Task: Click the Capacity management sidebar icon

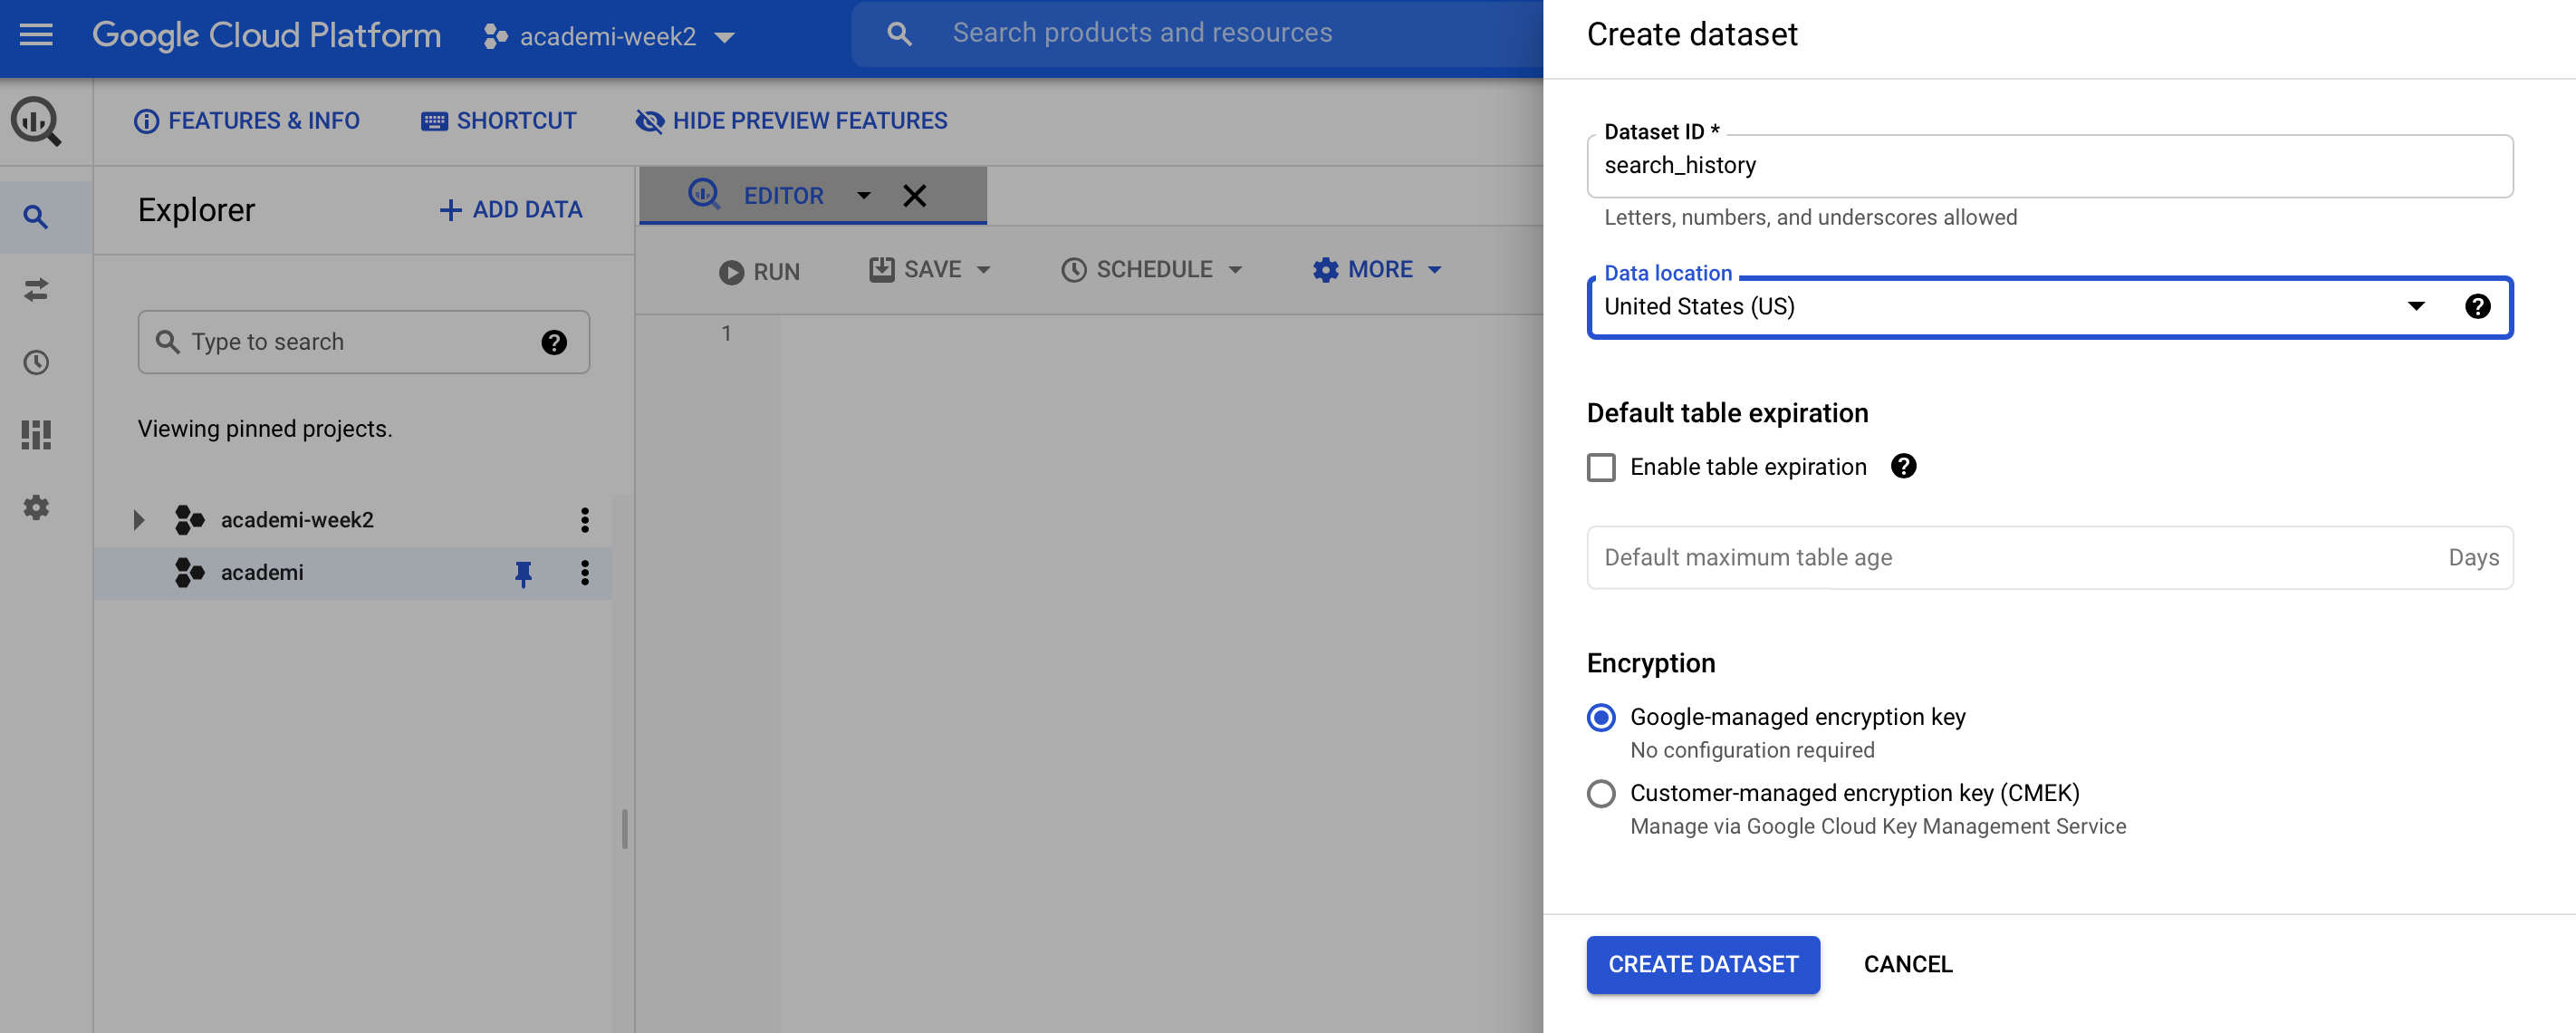Action: 37,434
